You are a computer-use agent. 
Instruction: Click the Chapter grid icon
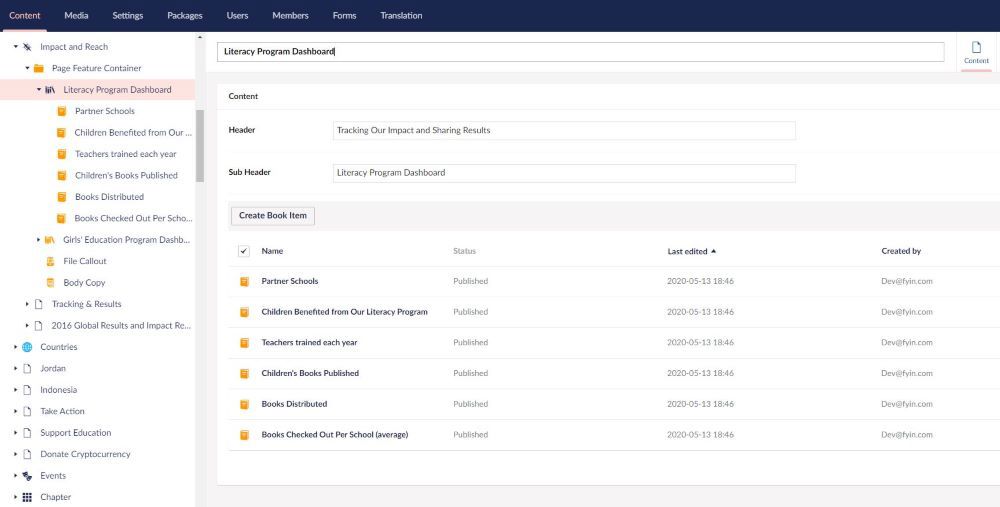click(x=27, y=497)
